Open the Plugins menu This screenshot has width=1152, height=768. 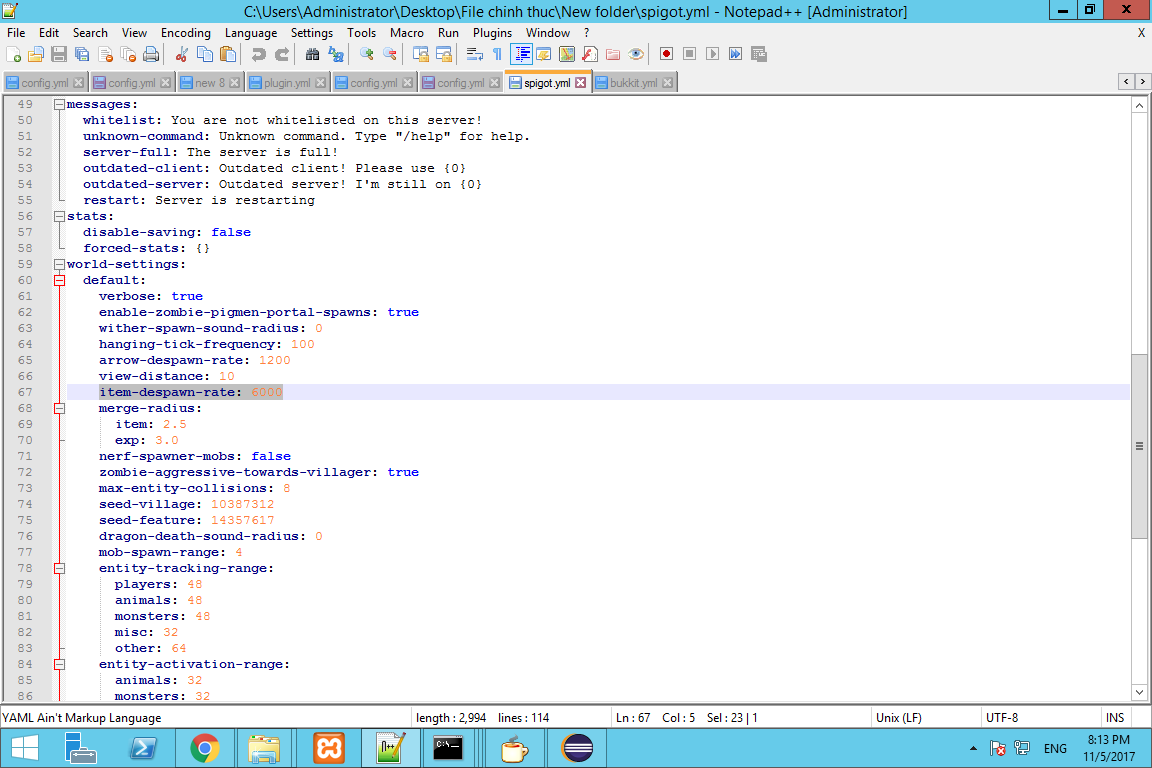[492, 33]
